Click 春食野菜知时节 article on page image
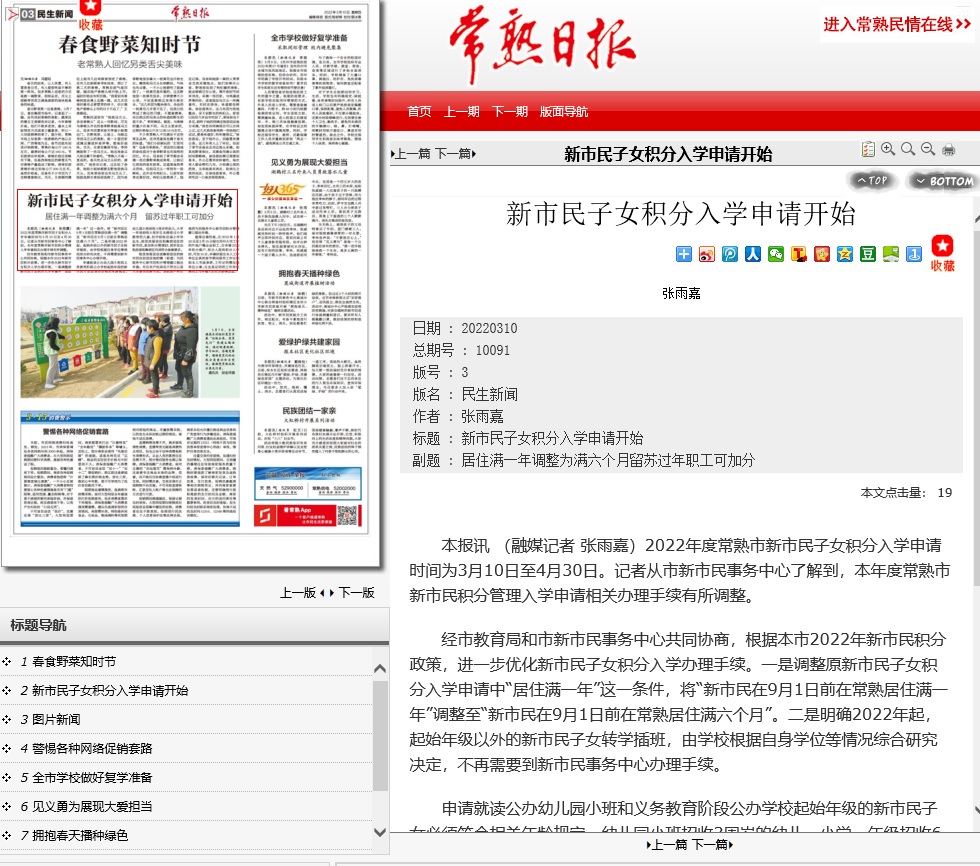The height and width of the screenshot is (866, 980). click(x=129, y=106)
